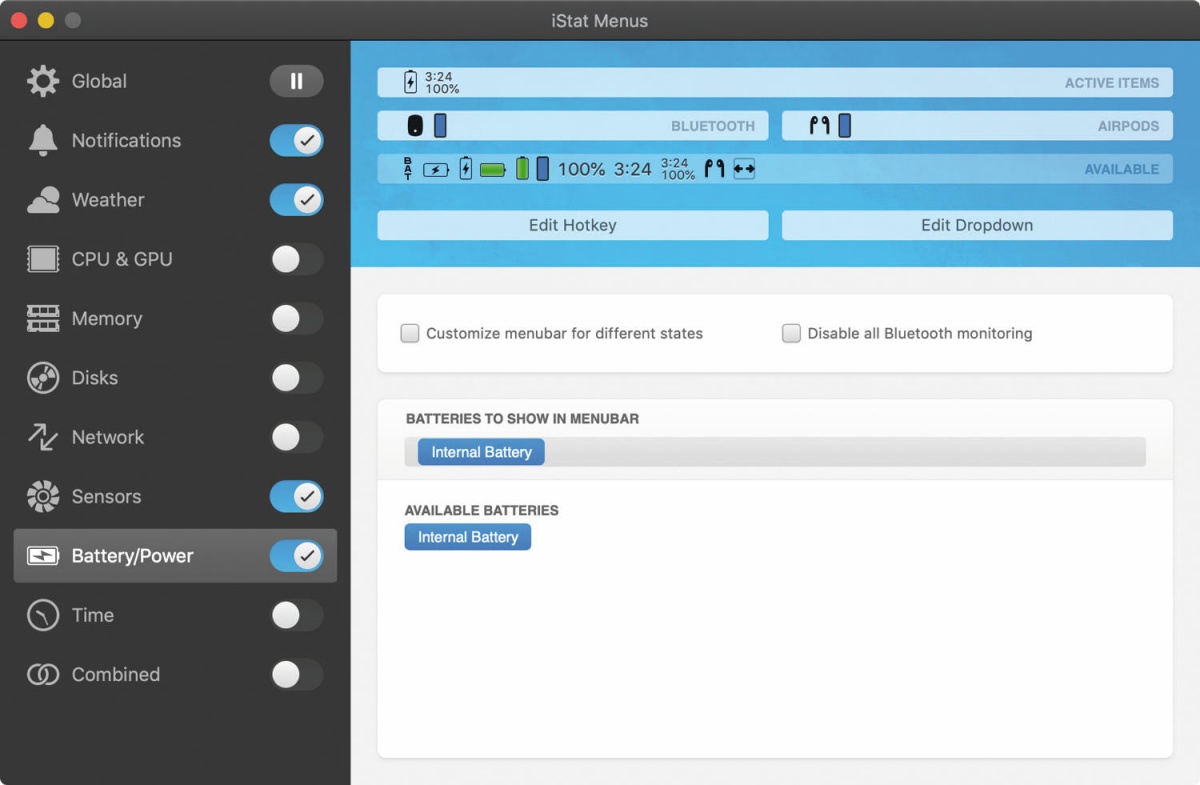Pick the vertical BAT text item

pos(408,169)
